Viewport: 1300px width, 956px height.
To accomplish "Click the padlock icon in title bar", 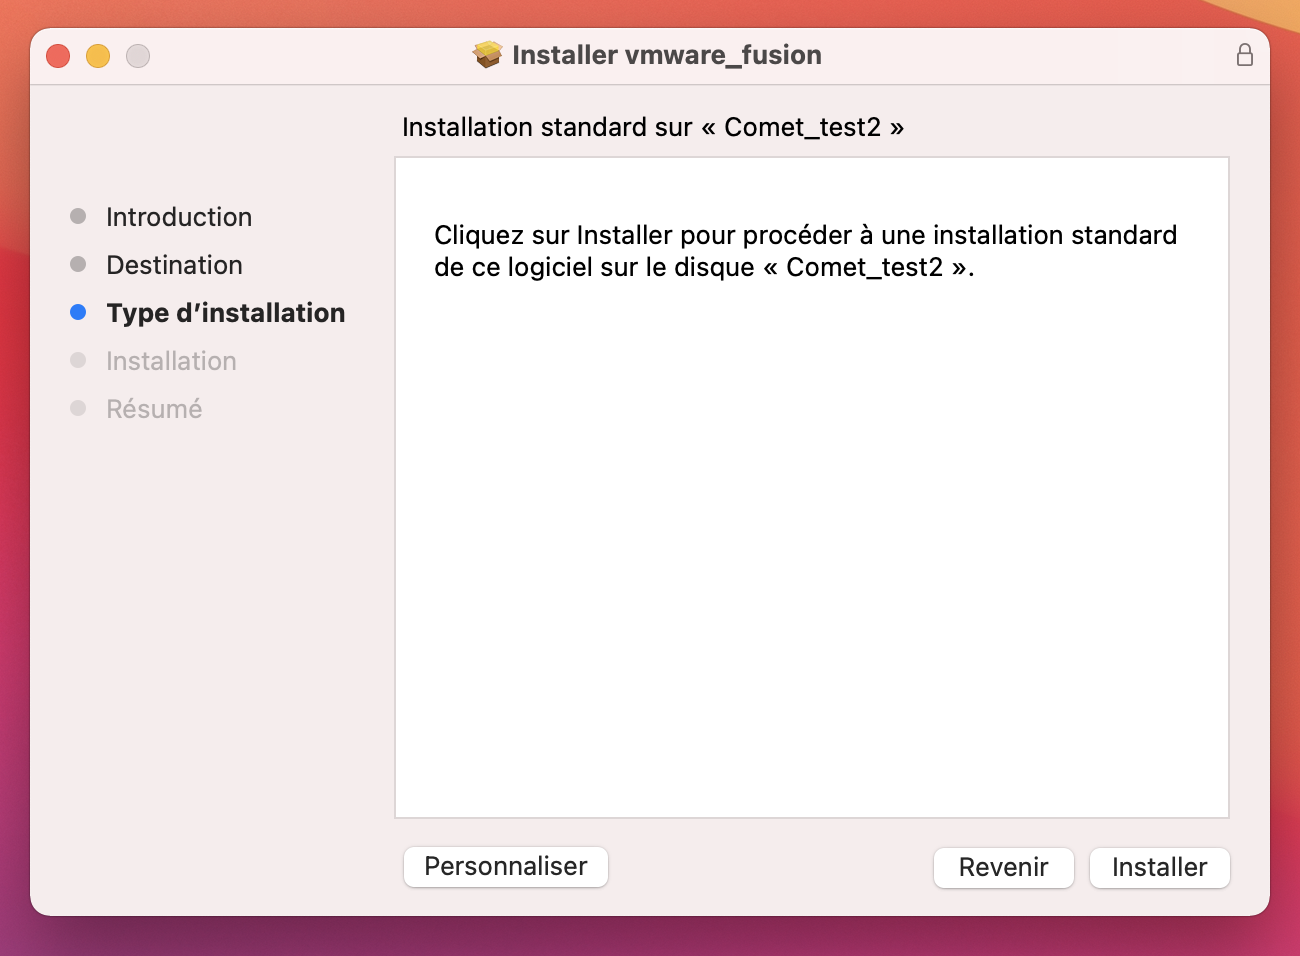I will click(x=1244, y=55).
